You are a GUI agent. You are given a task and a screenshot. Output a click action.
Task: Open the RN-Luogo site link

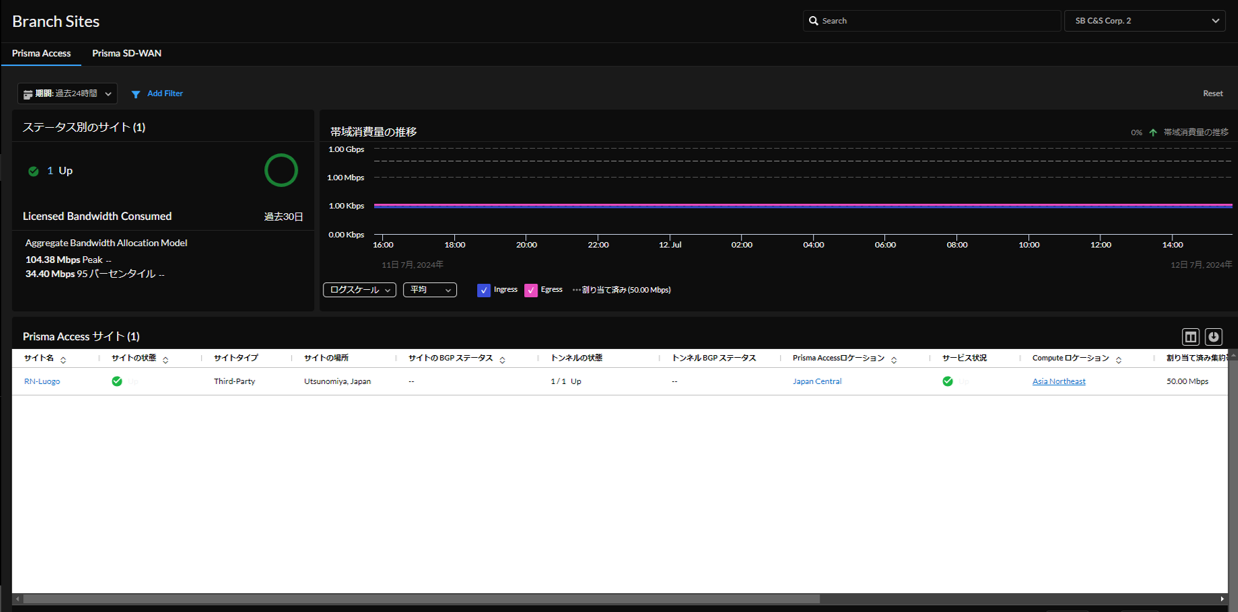[x=42, y=381]
